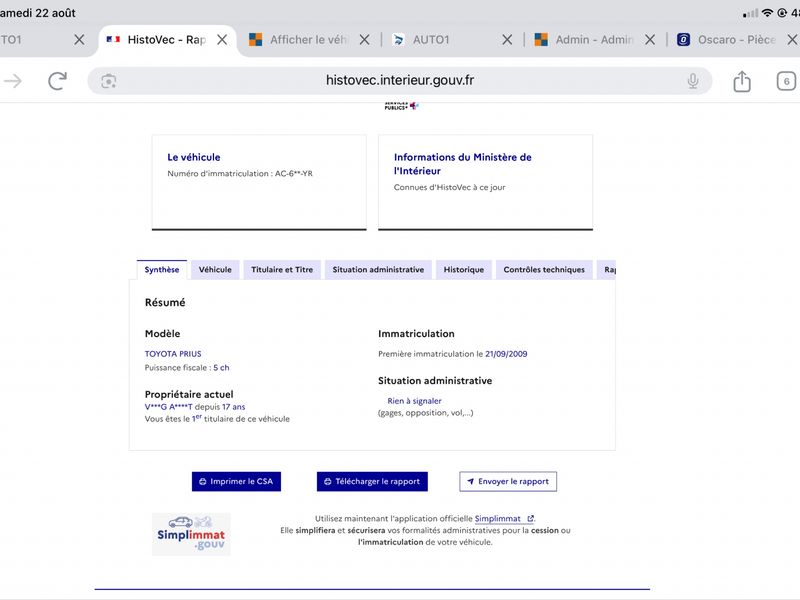
Task: Open the Contrôles techniques tab
Action: pos(544,270)
